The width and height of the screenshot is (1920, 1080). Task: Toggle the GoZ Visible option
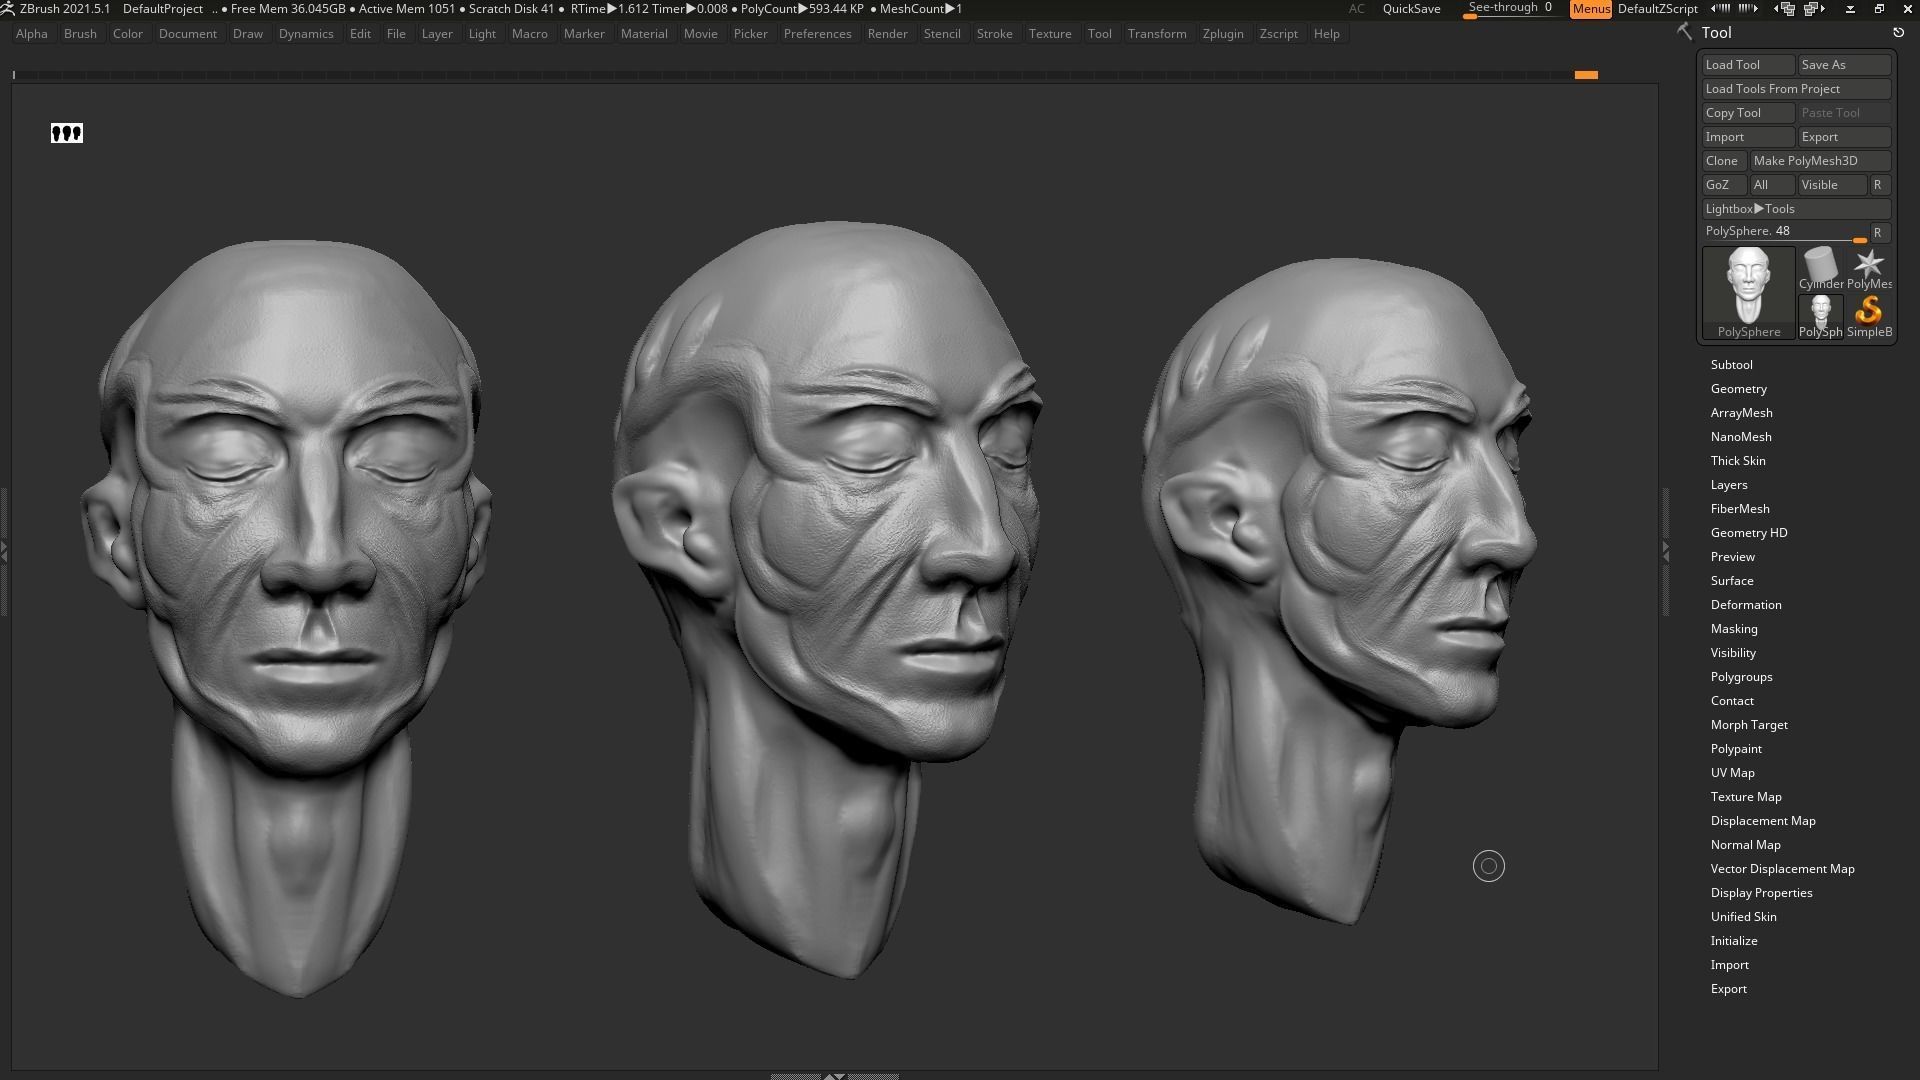point(1832,185)
